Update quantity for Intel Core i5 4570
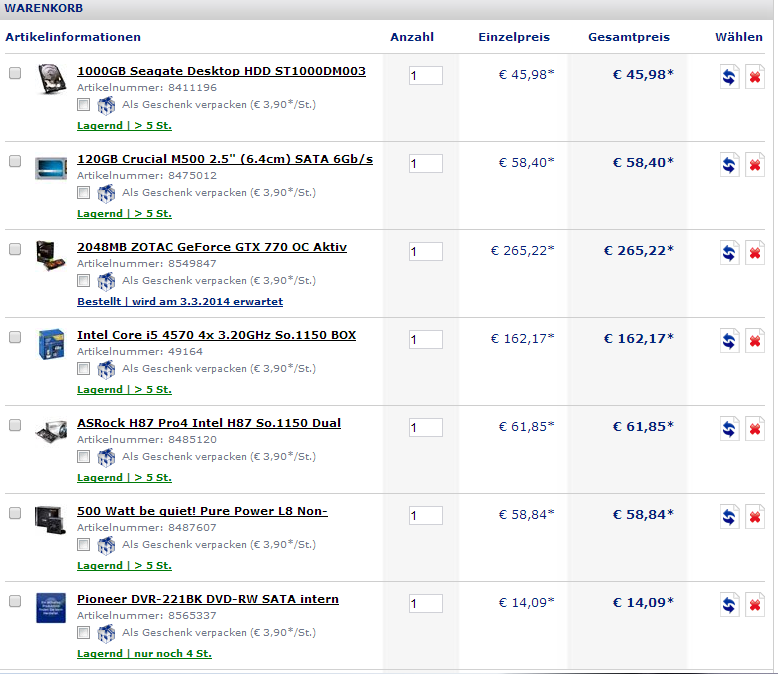Image resolution: width=778 pixels, height=674 pixels. [729, 341]
